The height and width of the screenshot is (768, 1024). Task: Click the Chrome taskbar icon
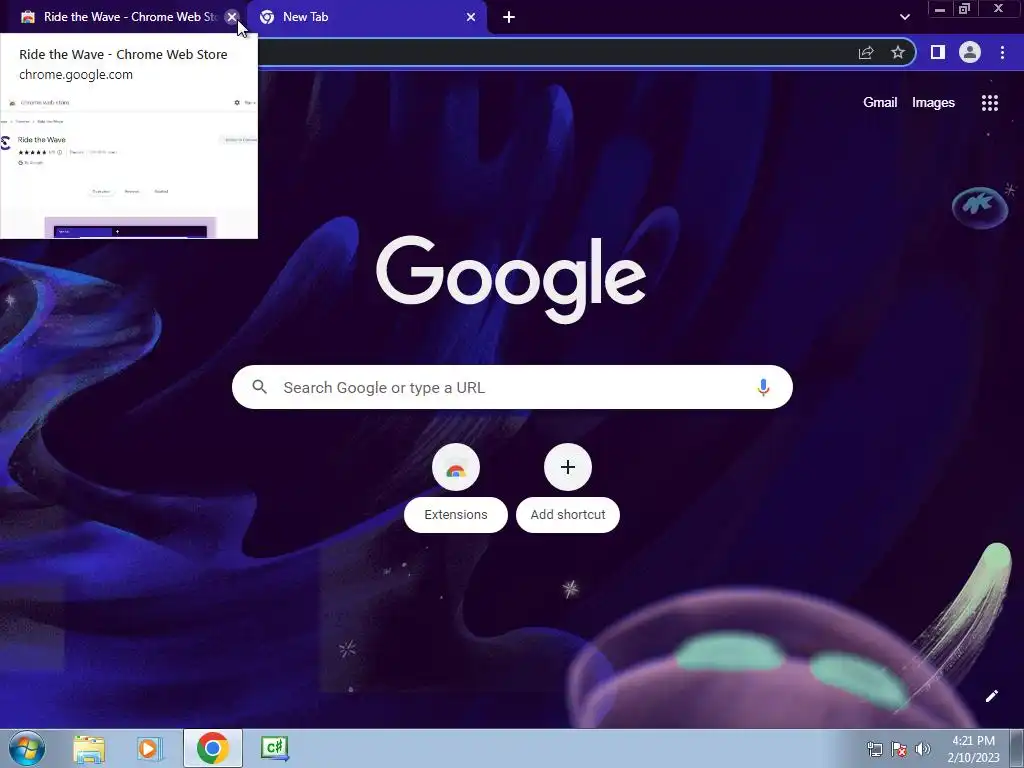tap(212, 748)
